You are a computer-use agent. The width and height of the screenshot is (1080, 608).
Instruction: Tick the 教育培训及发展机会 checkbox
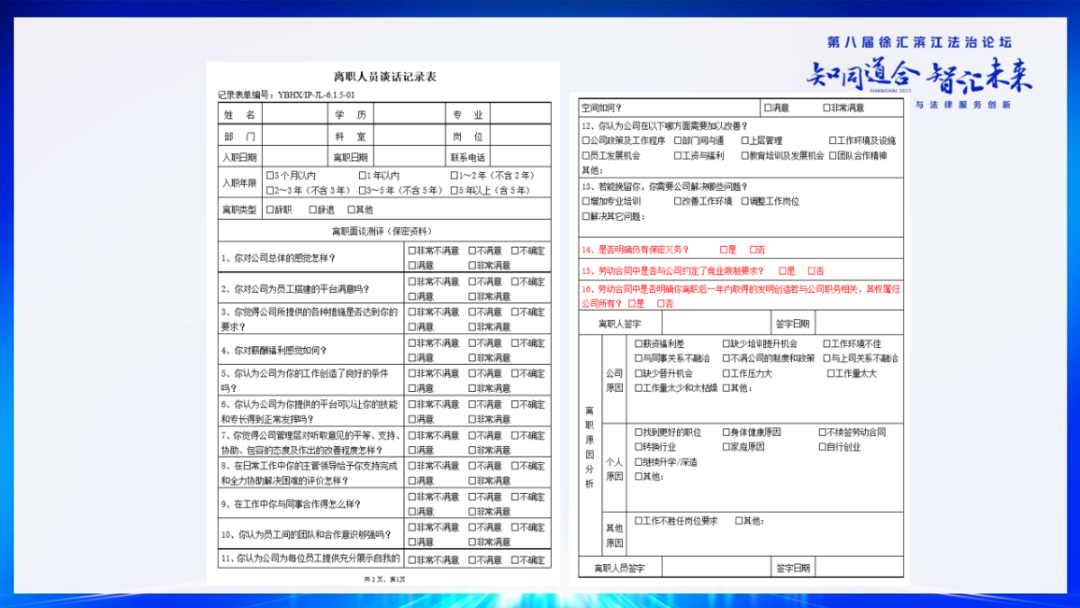pos(745,156)
